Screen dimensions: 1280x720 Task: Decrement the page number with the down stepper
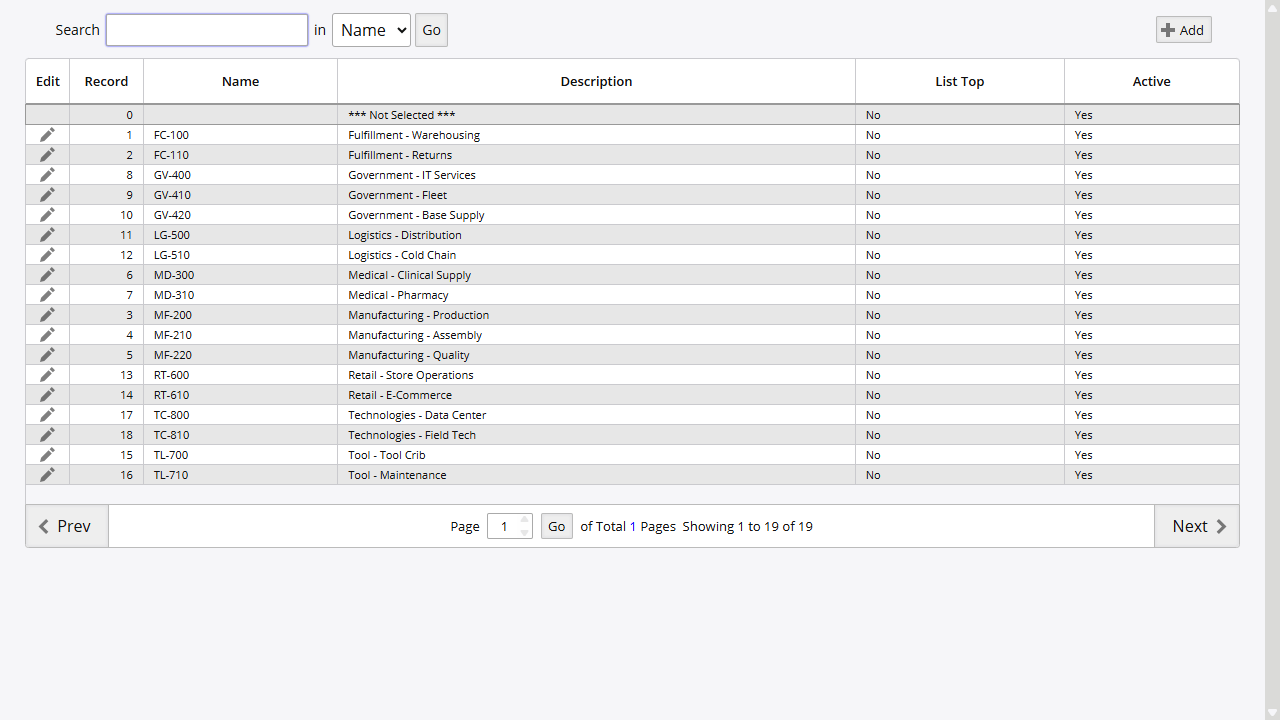click(524, 531)
